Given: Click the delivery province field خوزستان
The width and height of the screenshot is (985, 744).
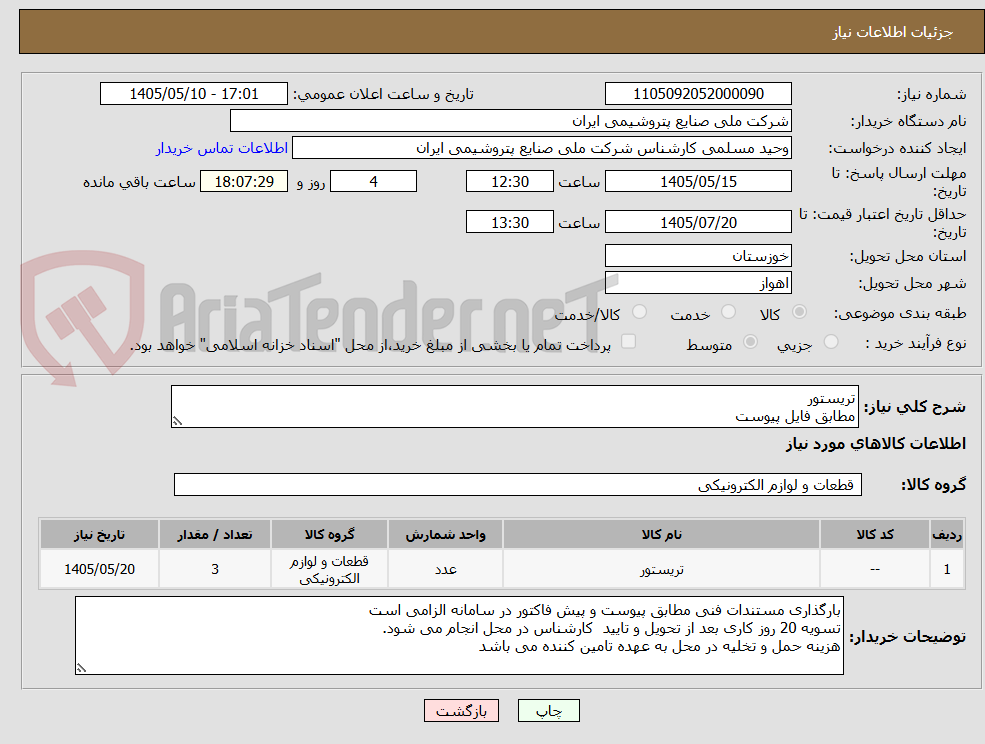Looking at the screenshot, I should [x=698, y=256].
